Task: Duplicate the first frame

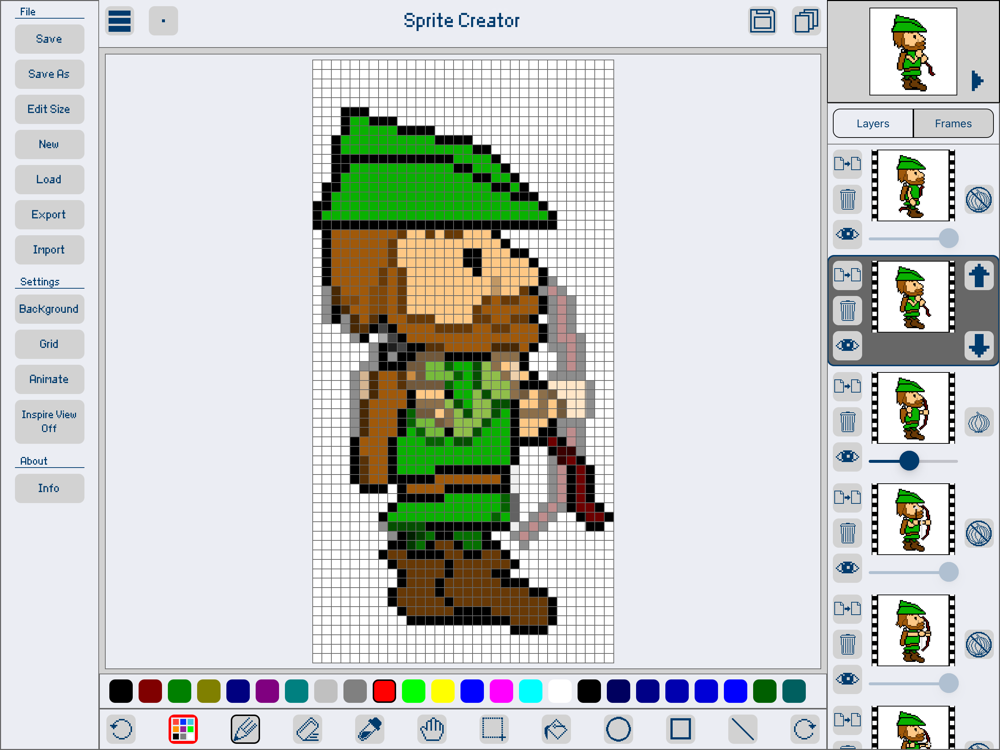Action: (x=848, y=165)
